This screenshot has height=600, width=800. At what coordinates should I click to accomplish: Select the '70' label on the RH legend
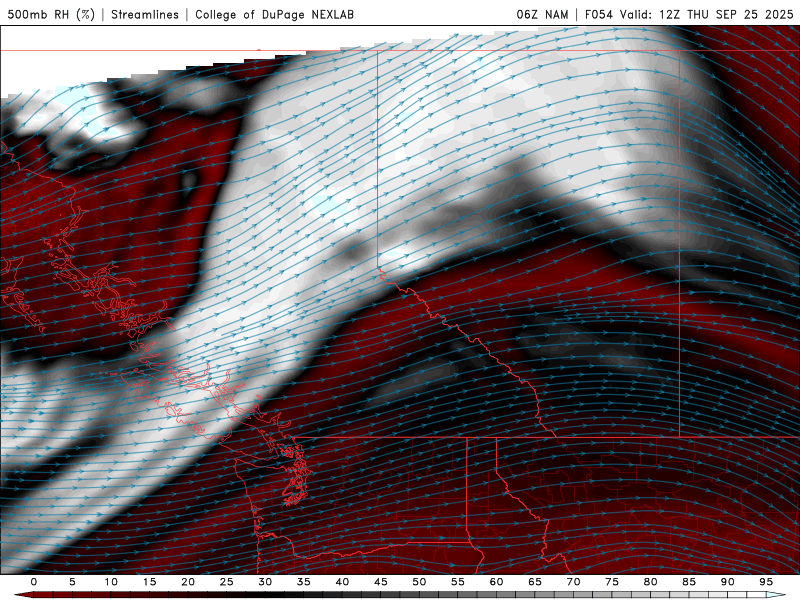573,582
